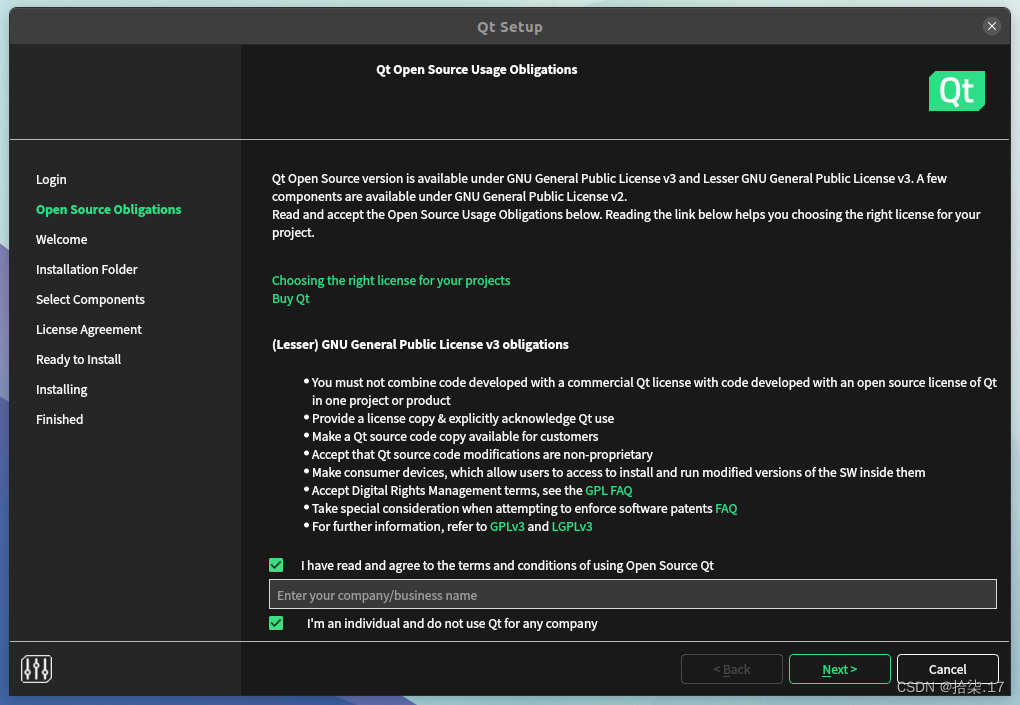Open the software patents FAQ link

[726, 509]
